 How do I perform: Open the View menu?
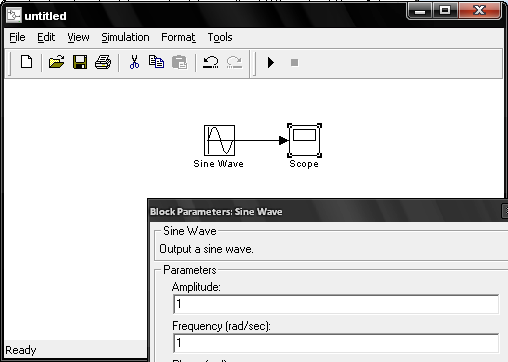tap(78, 37)
